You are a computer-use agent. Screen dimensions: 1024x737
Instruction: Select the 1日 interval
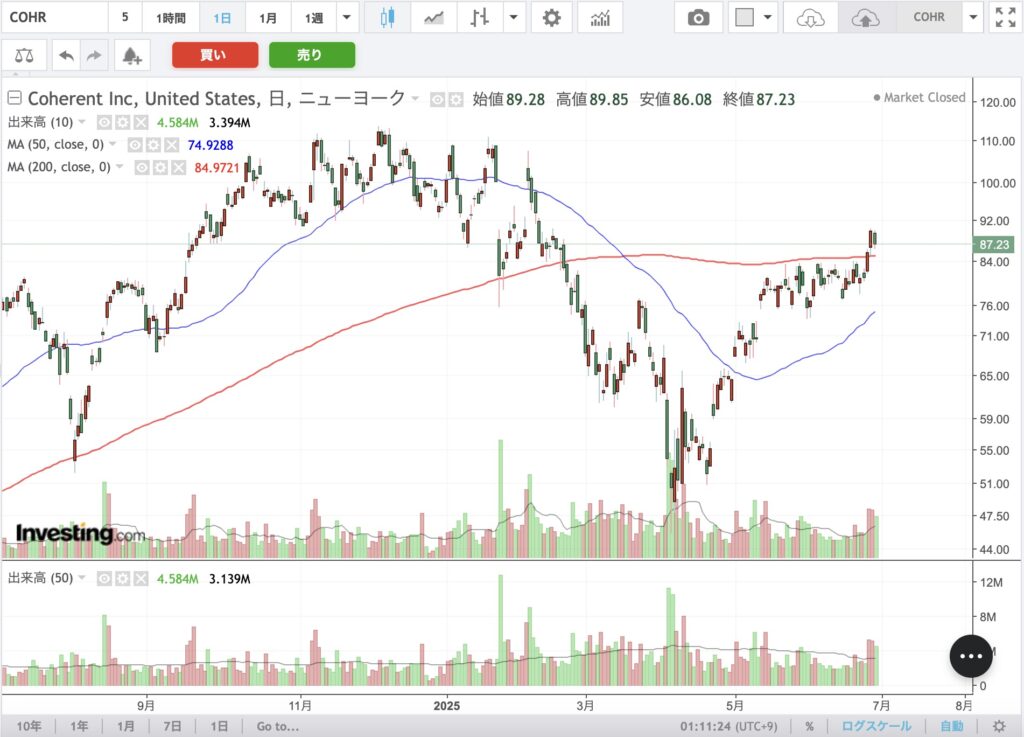[x=222, y=18]
